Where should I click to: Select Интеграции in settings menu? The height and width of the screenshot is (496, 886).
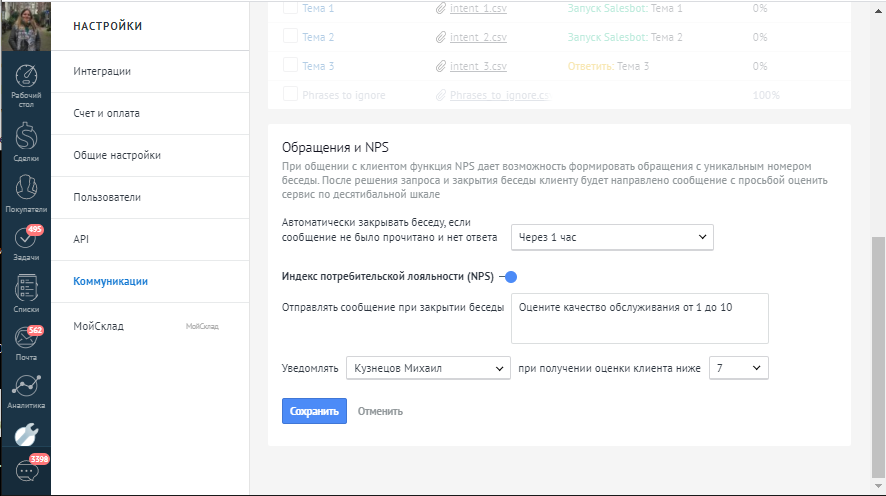[102, 71]
